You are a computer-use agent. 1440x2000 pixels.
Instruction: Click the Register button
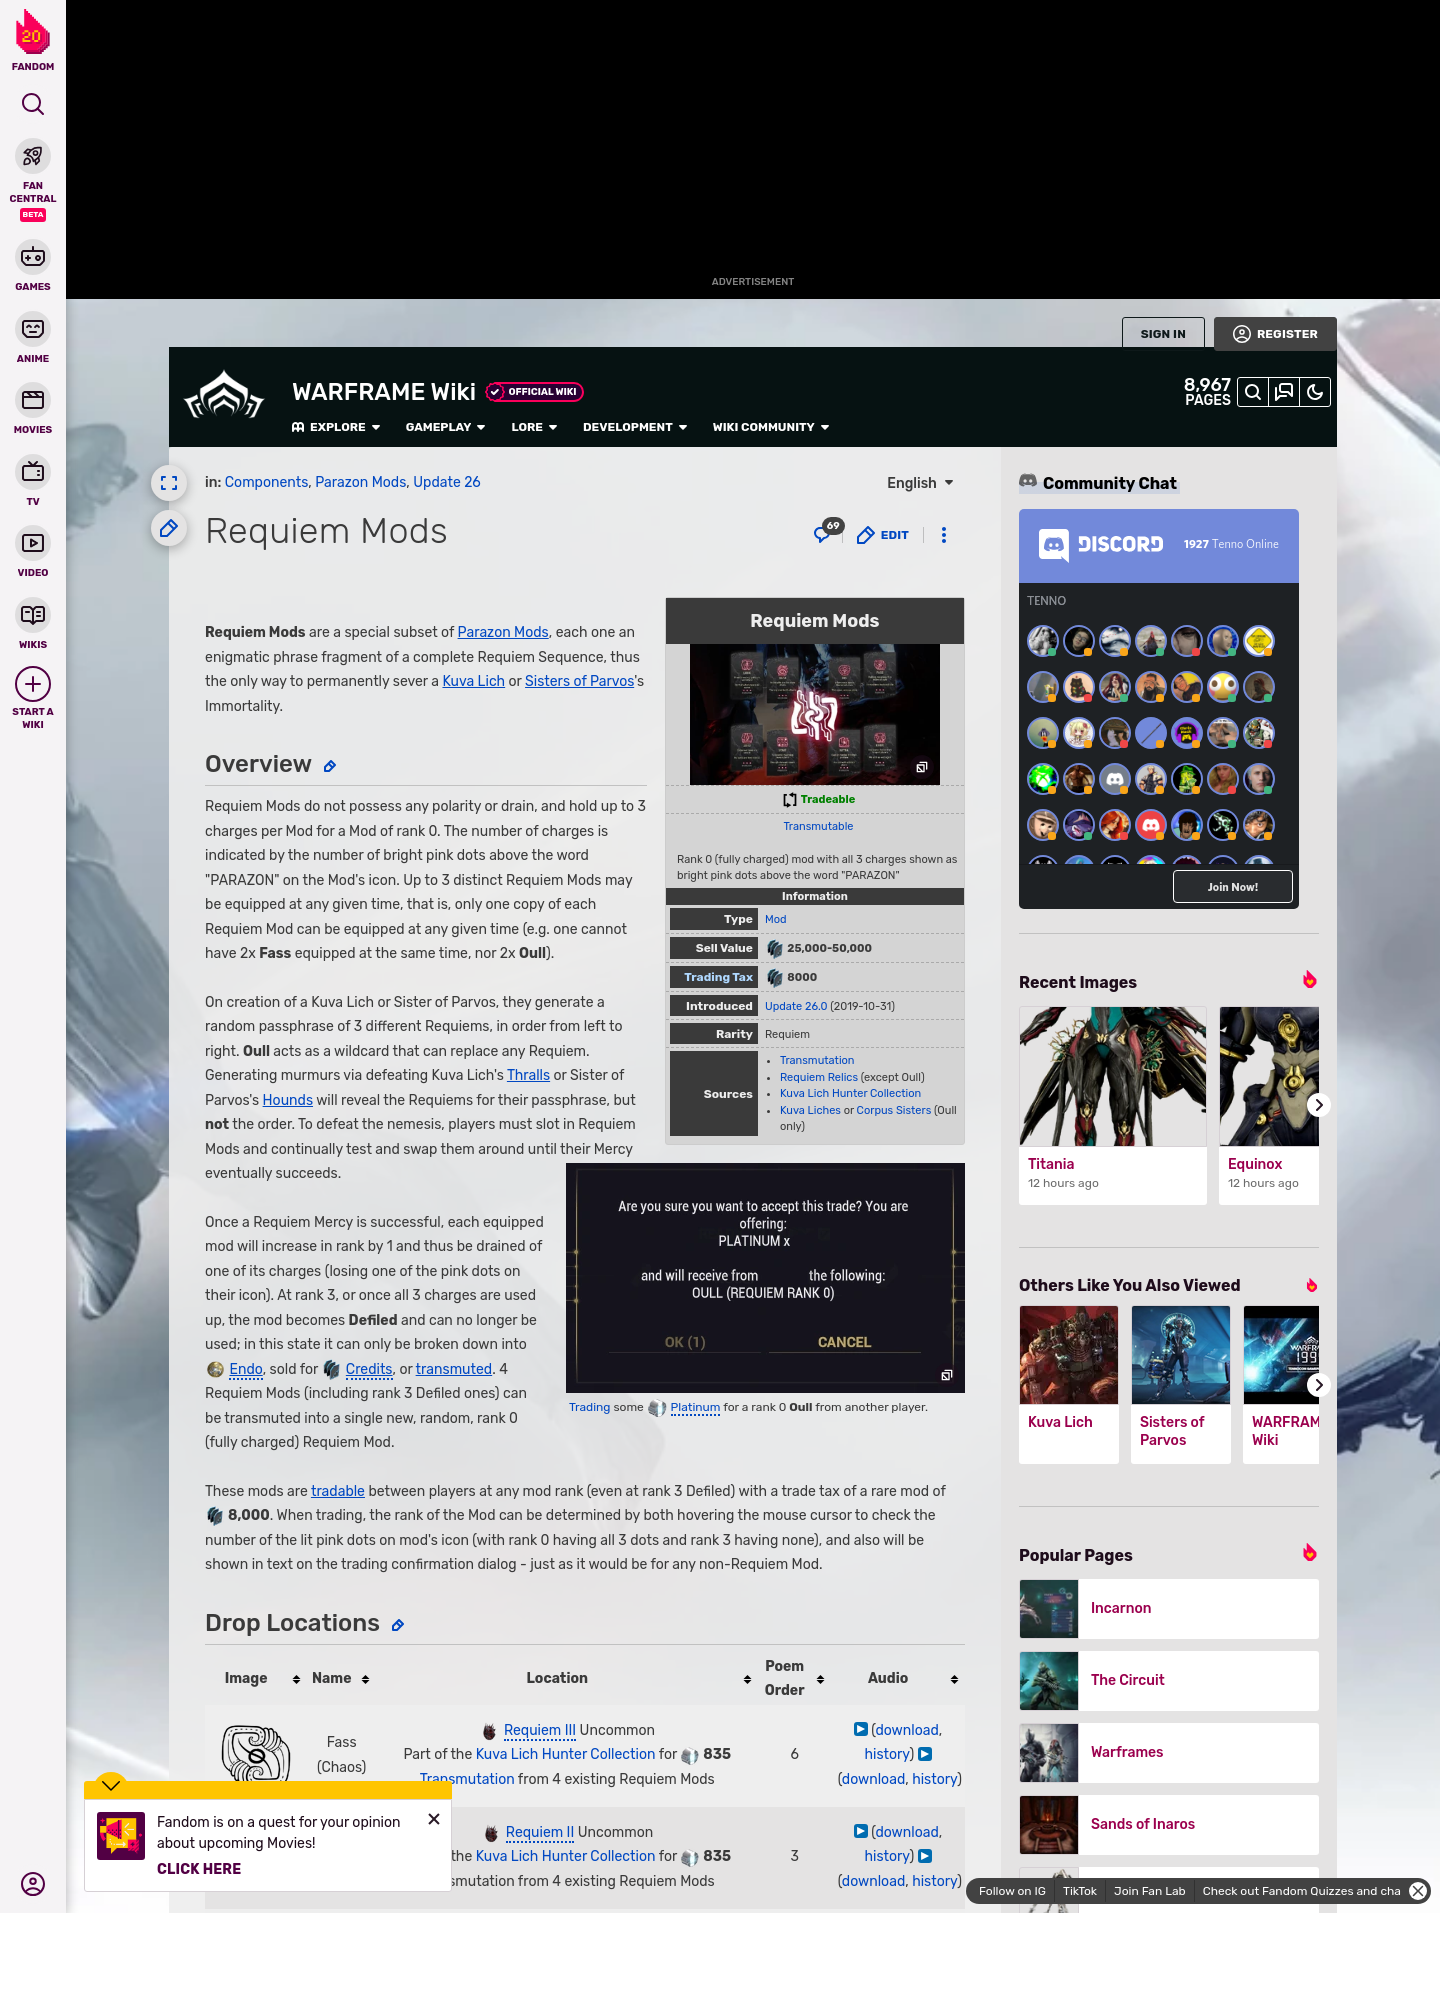point(1275,334)
